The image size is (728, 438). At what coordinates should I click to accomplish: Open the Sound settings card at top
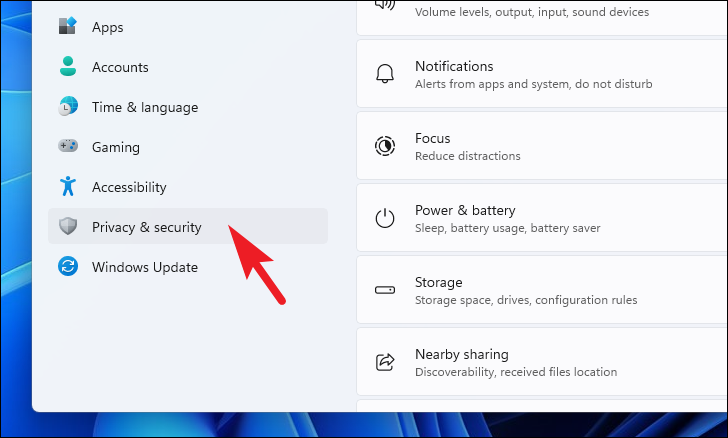point(541,17)
